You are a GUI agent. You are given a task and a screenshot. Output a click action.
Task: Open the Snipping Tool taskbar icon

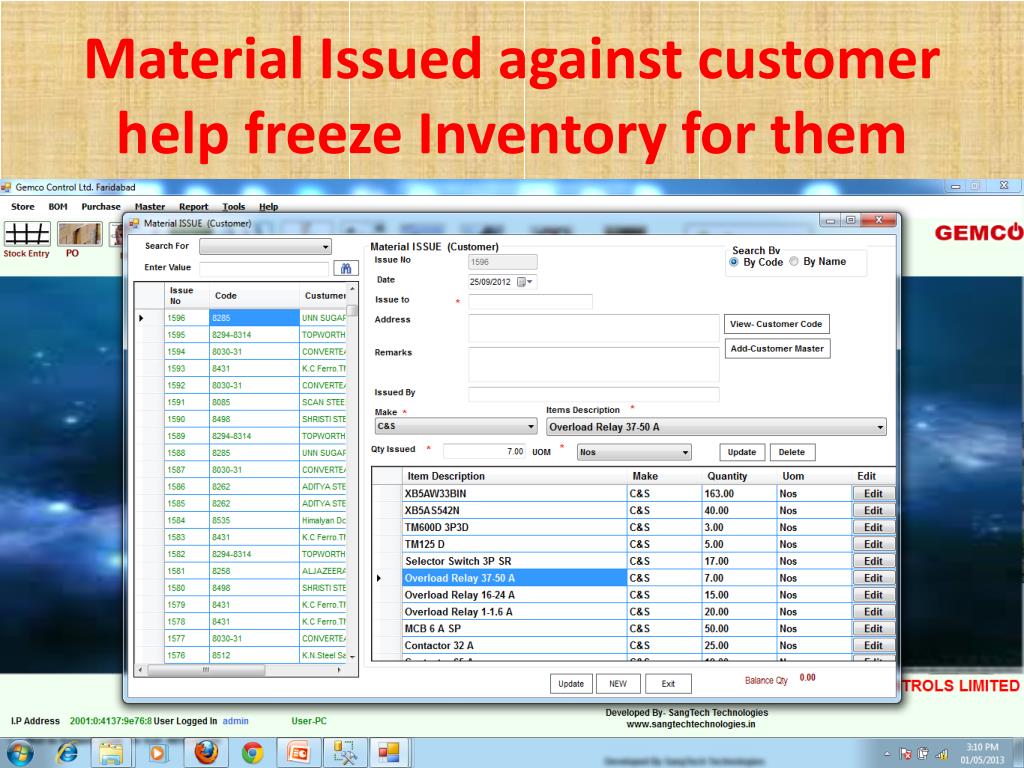coord(344,752)
